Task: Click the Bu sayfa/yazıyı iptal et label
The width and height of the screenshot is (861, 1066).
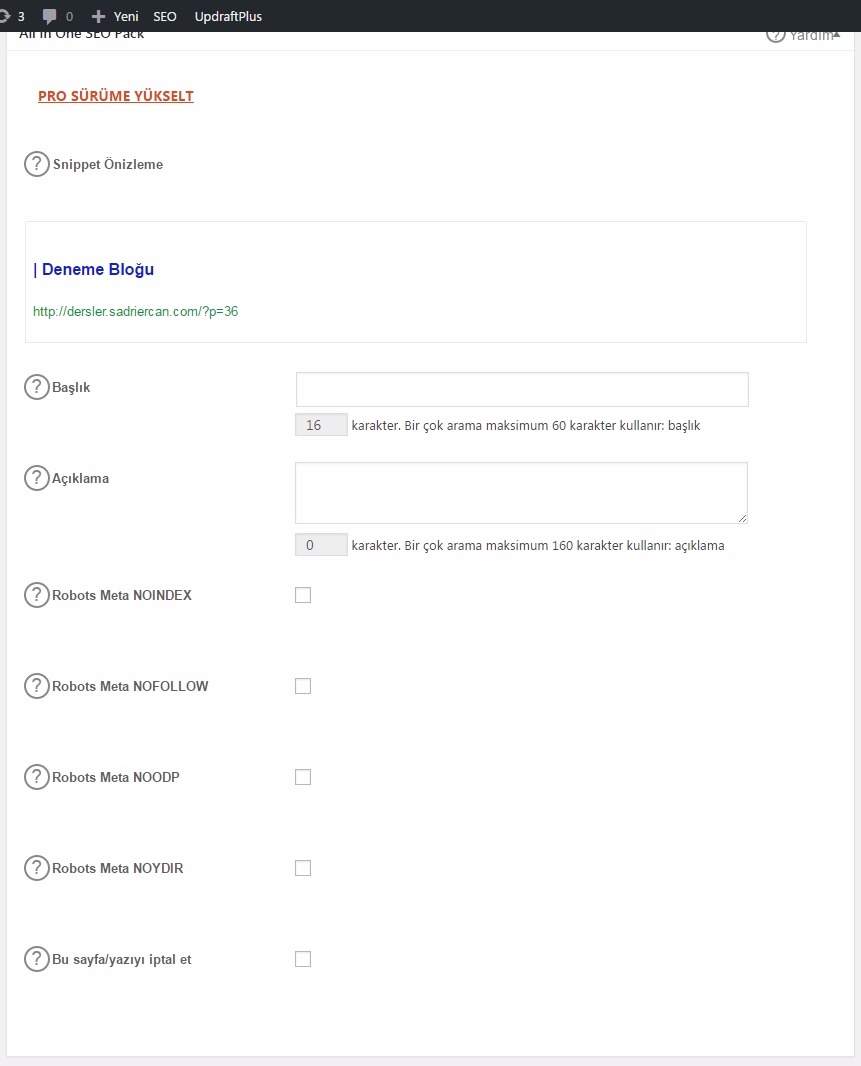Action: [122, 960]
